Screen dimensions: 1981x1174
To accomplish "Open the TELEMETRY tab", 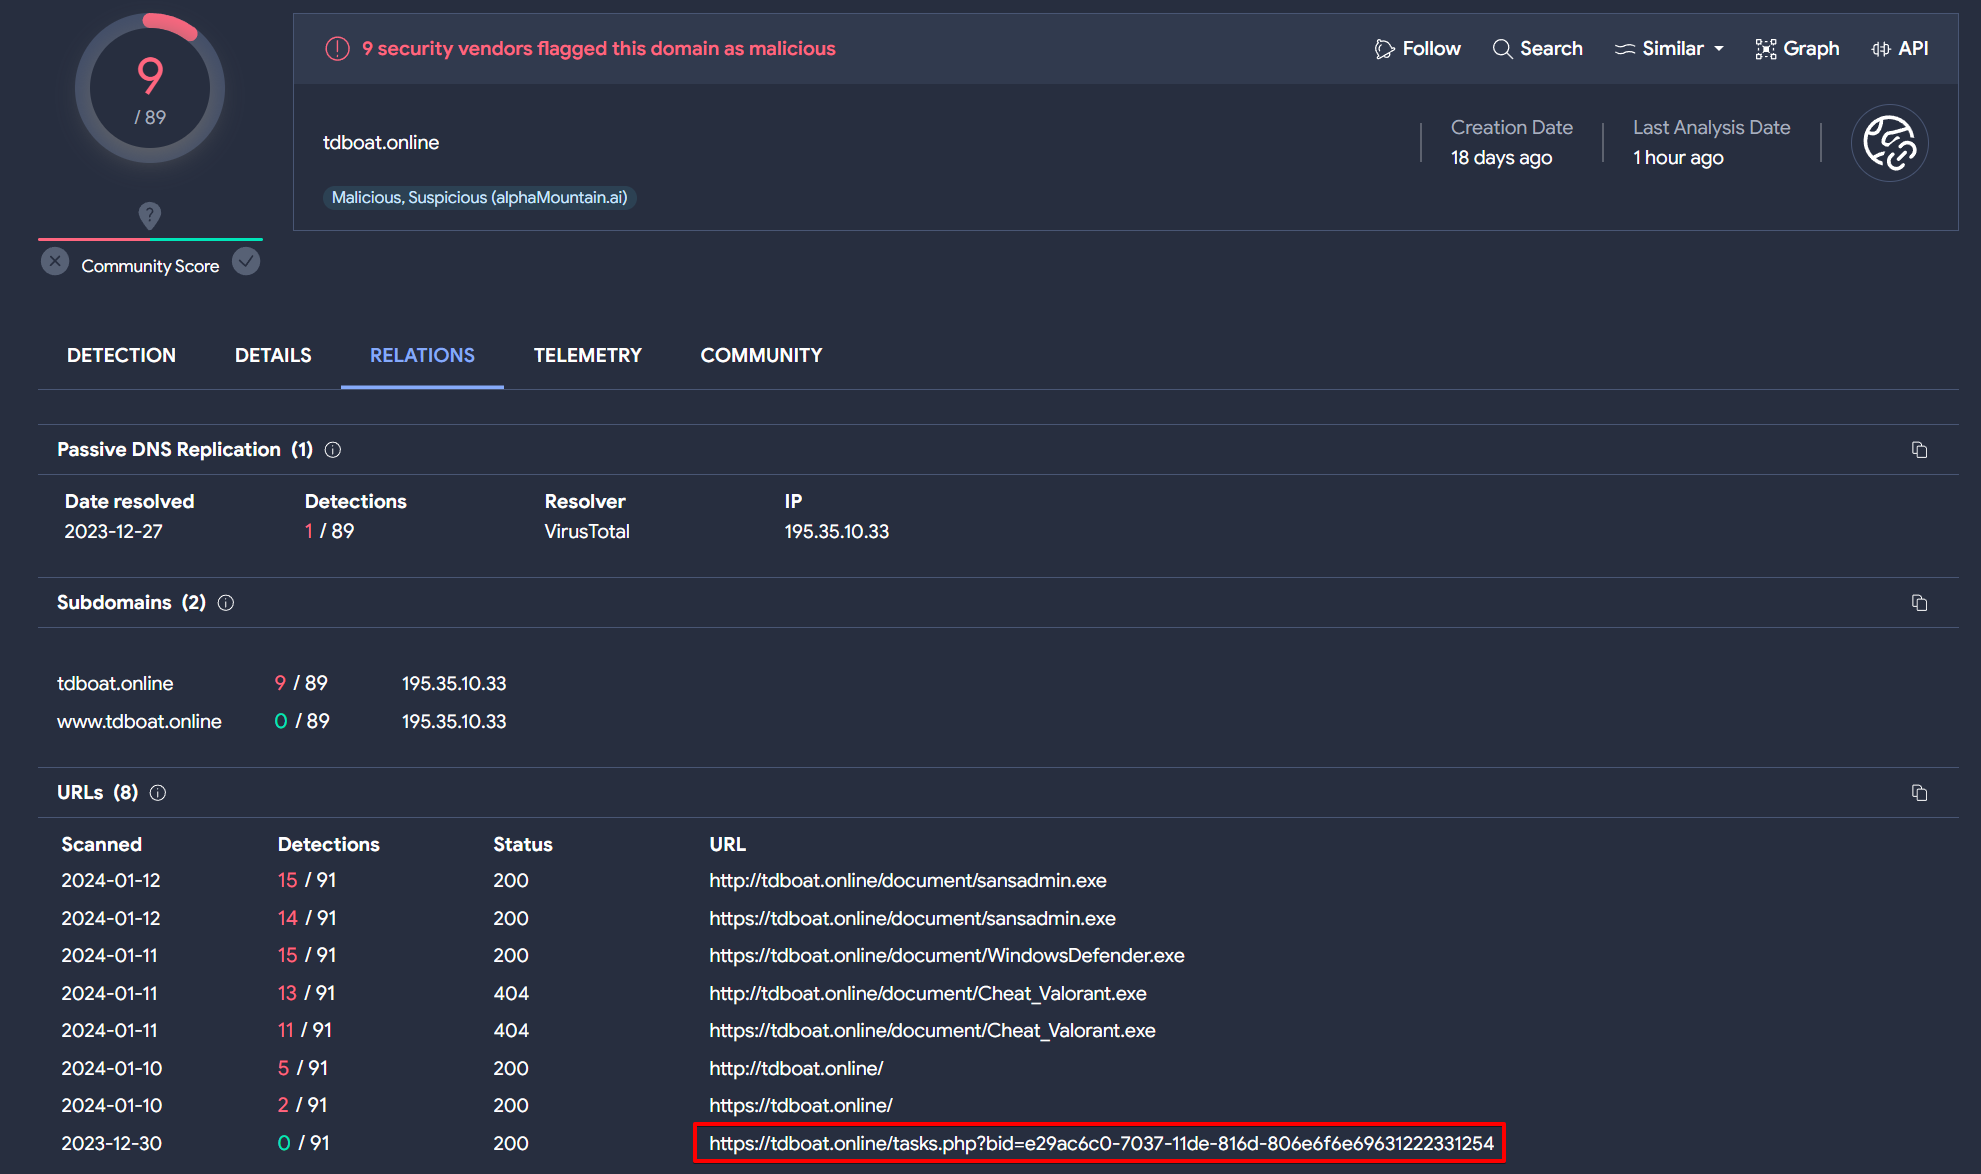I will click(587, 356).
